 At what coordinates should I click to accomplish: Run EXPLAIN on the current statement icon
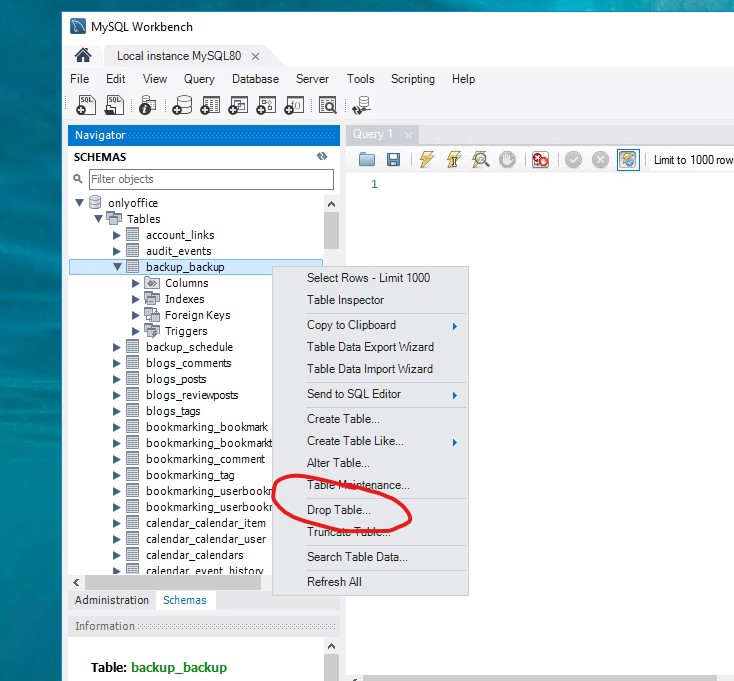click(x=480, y=160)
